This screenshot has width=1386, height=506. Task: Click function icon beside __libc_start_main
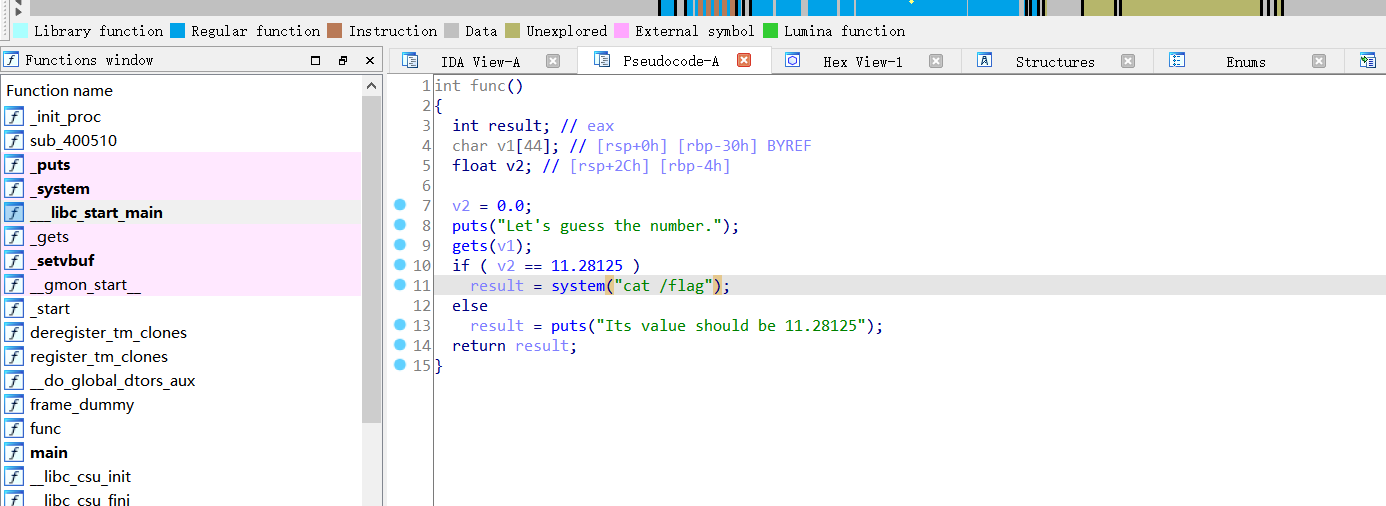click(x=14, y=212)
